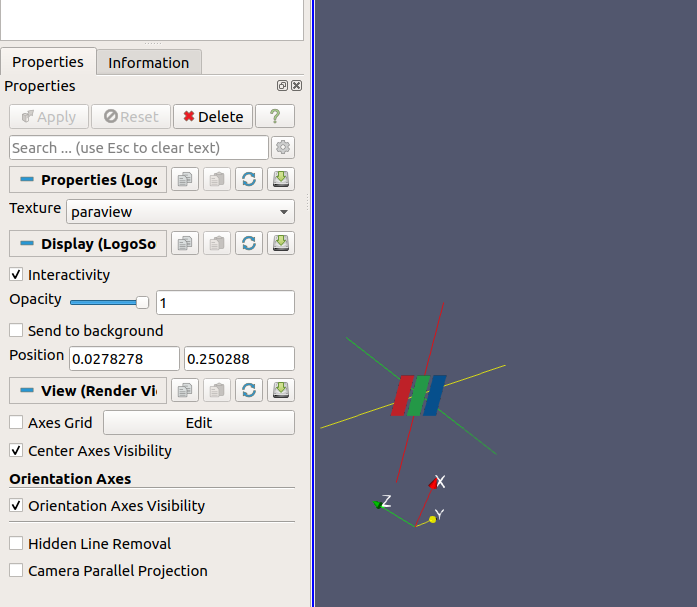Click the ParaView logo in render view

[x=418, y=395]
